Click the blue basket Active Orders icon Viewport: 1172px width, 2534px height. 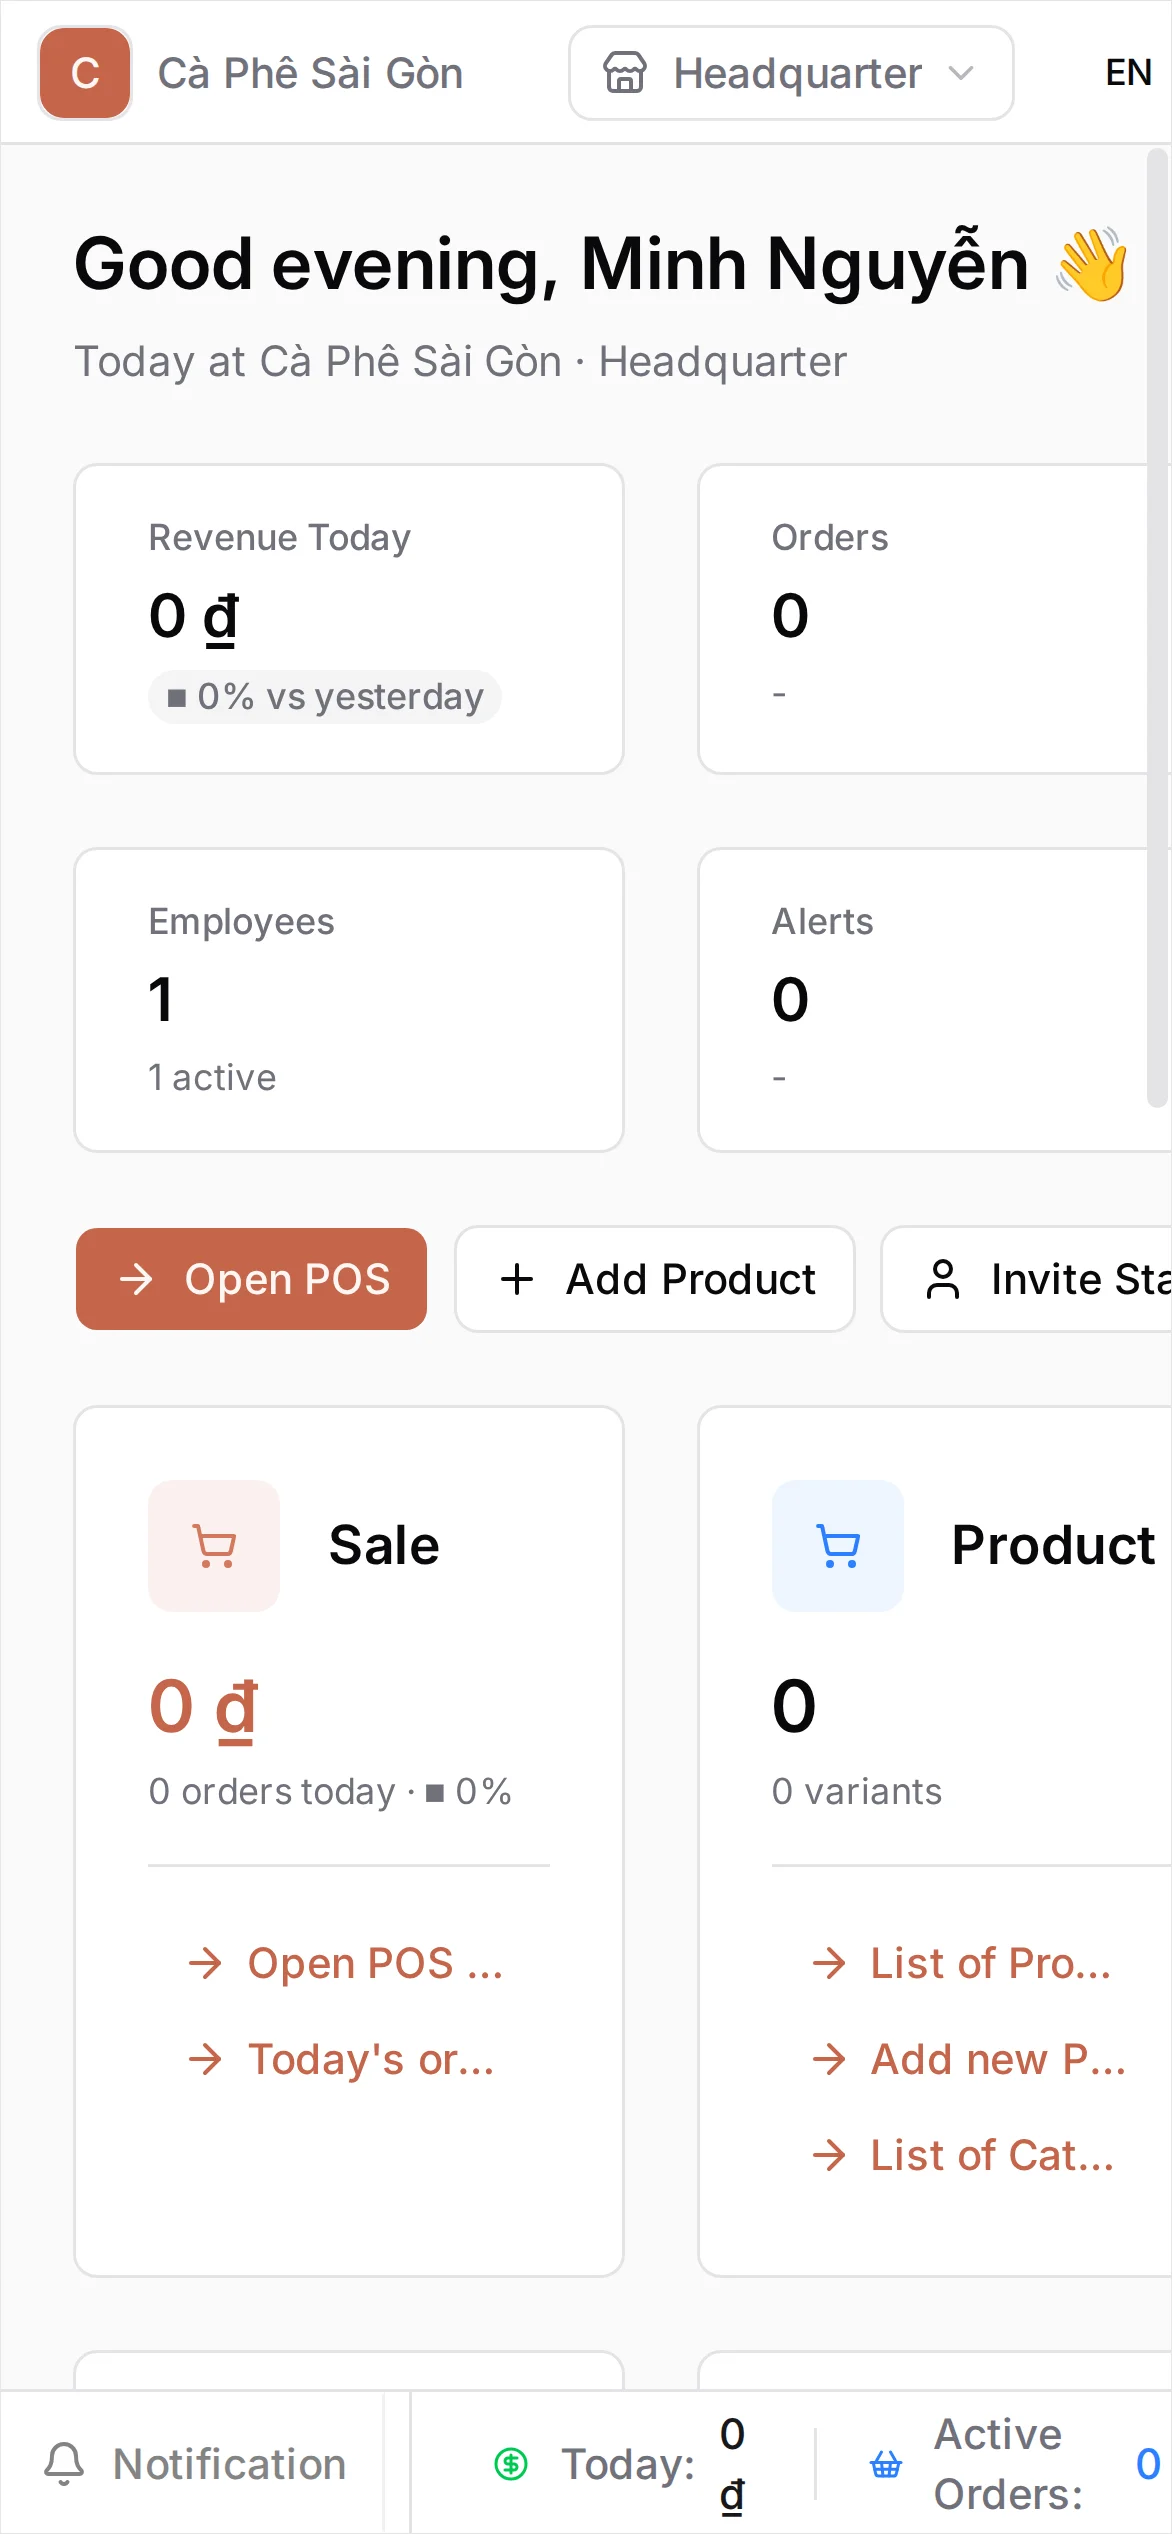click(x=886, y=2464)
